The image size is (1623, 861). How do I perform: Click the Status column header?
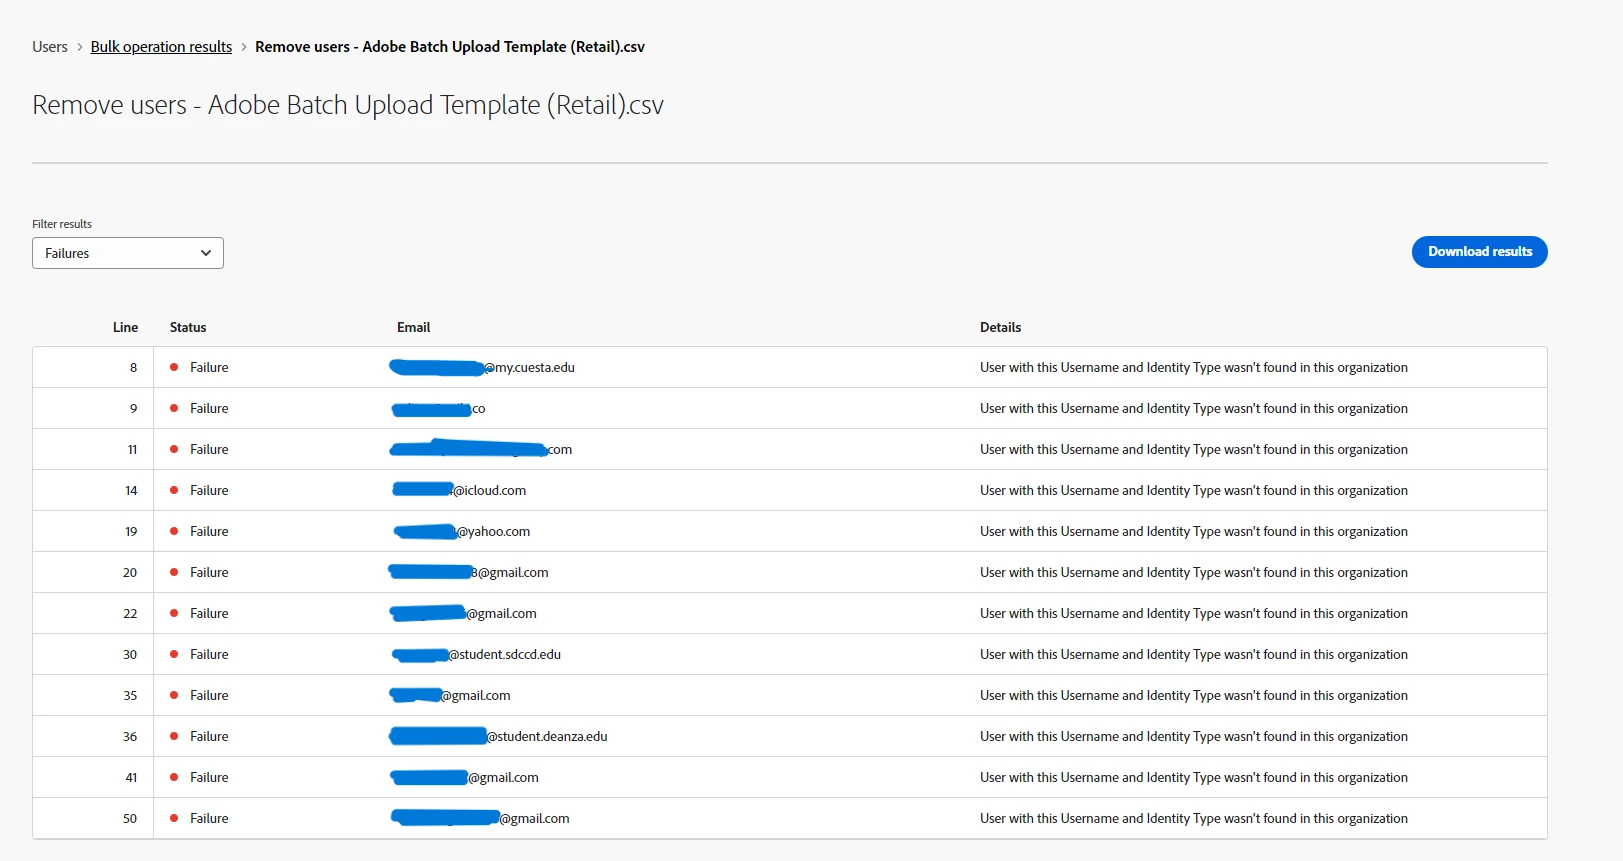(x=188, y=327)
